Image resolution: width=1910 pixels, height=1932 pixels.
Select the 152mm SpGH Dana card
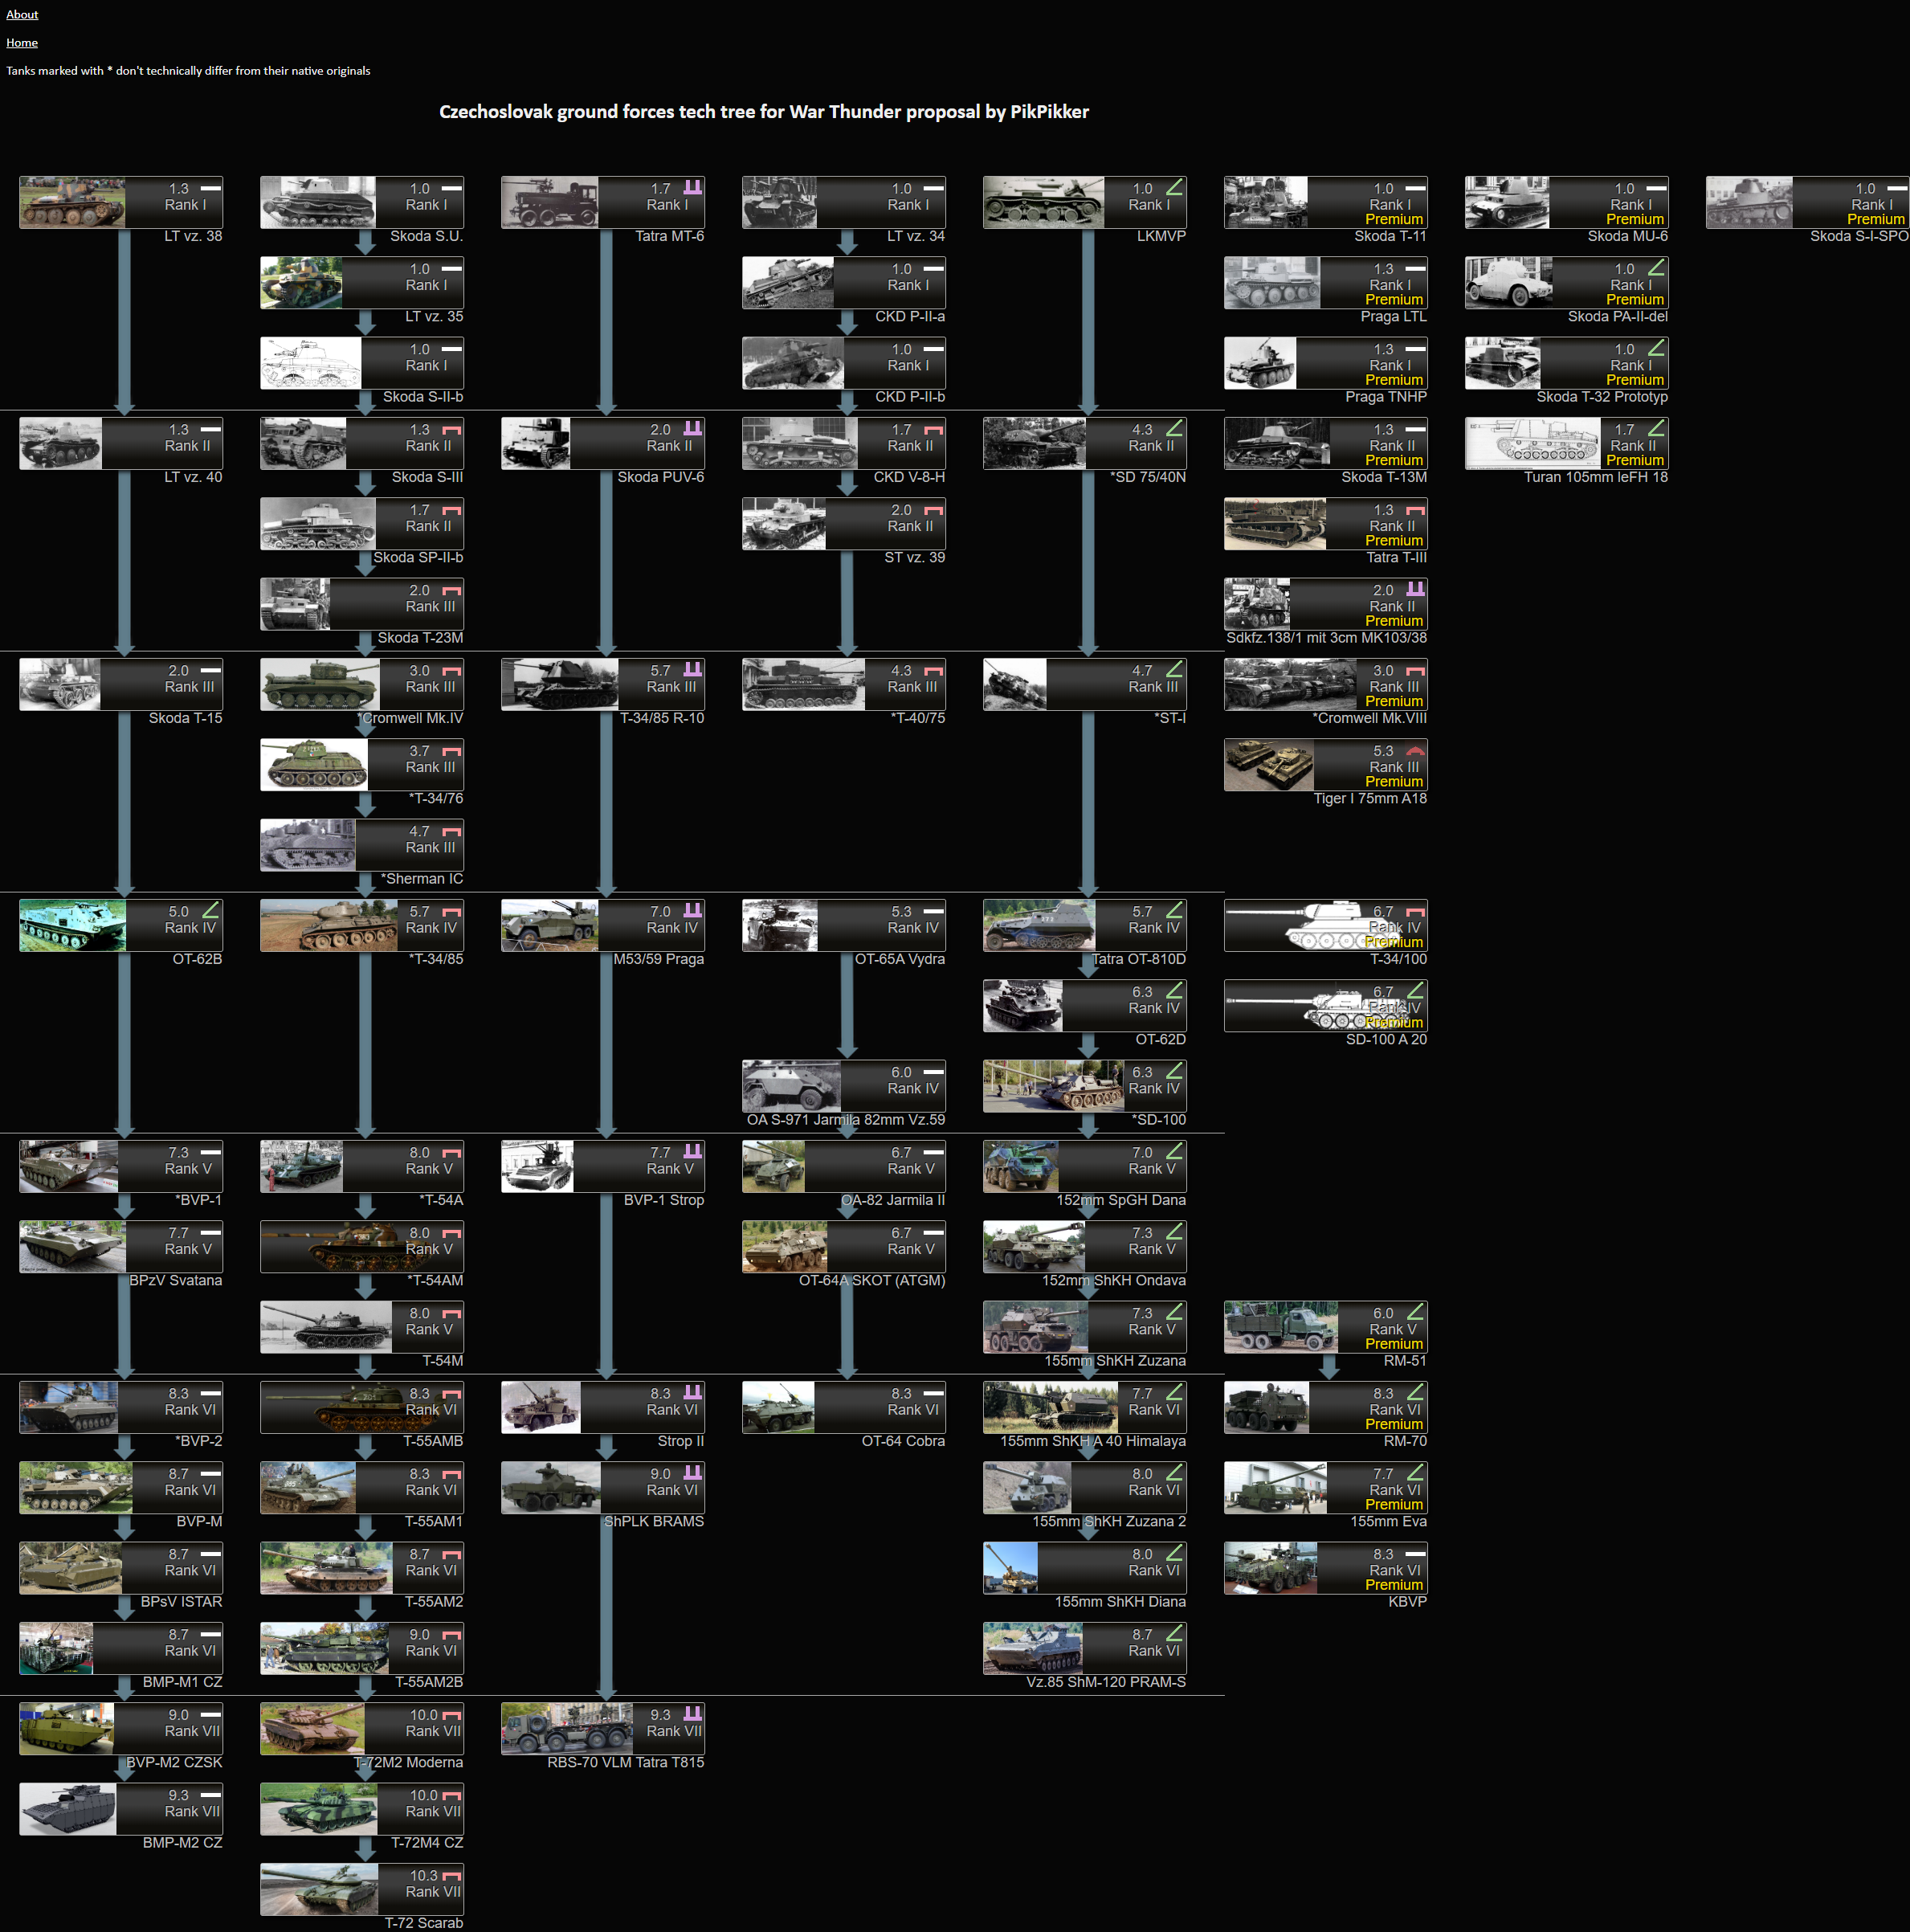point(1085,1166)
